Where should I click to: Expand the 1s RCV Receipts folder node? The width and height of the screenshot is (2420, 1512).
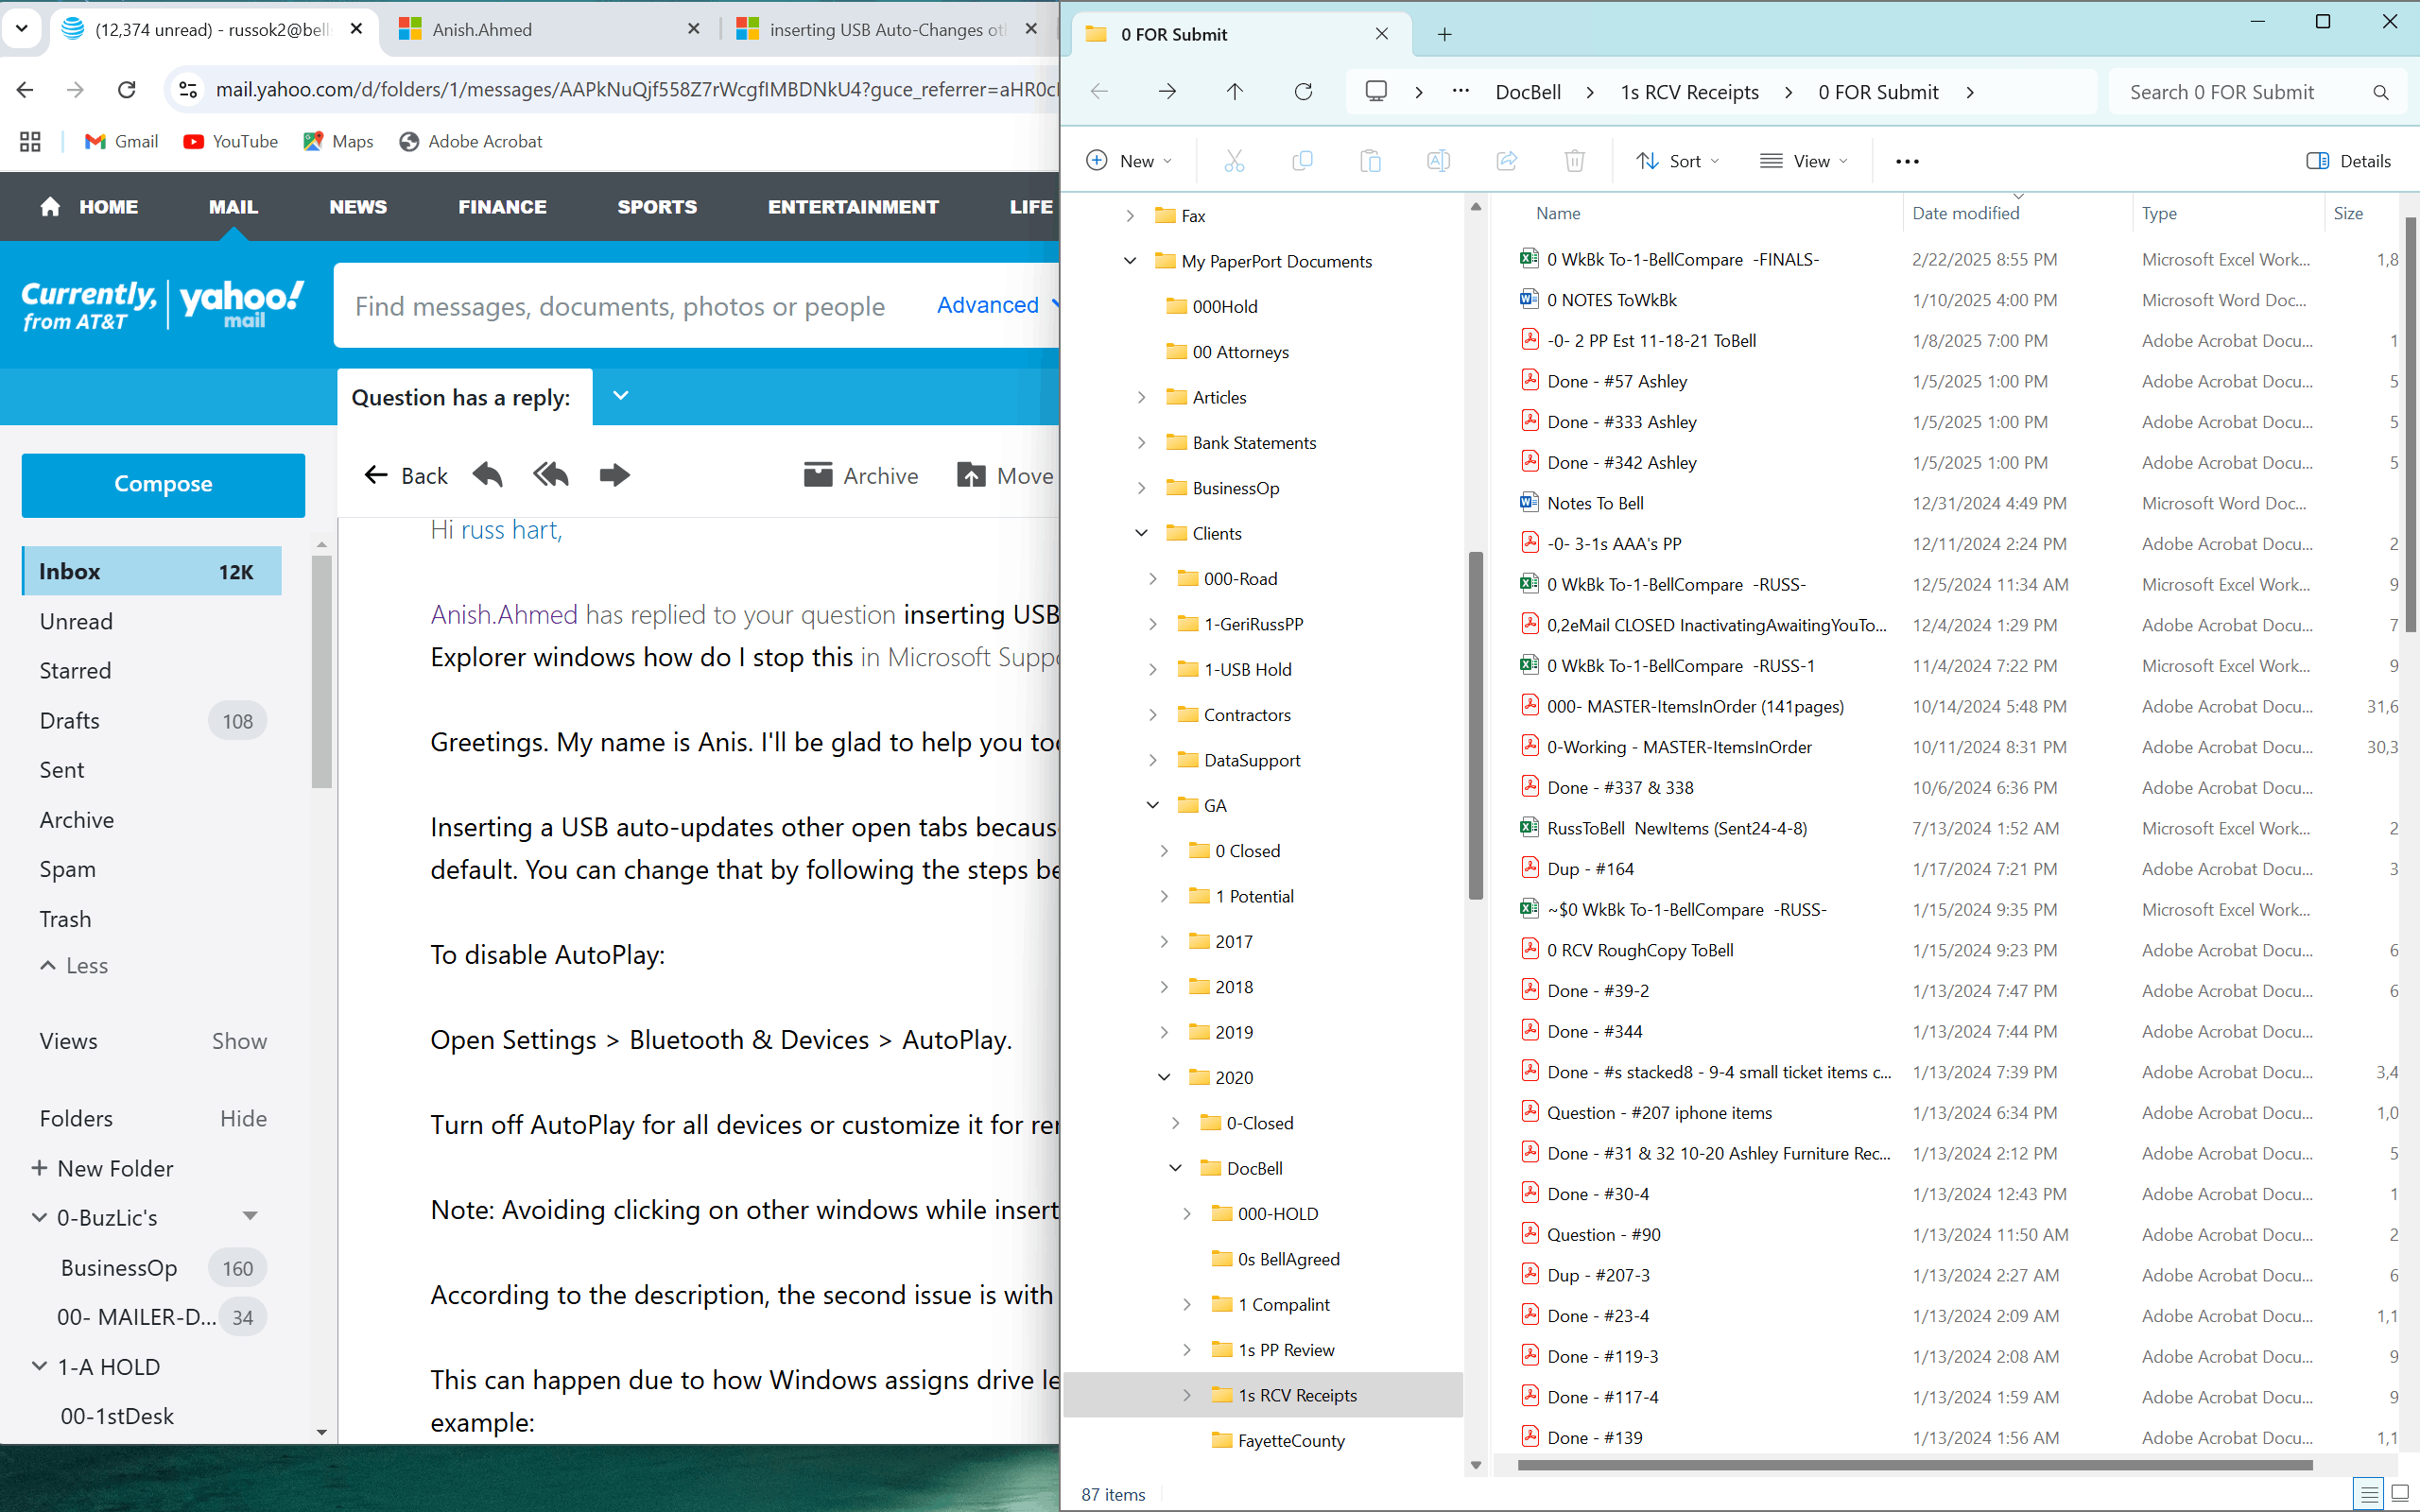click(1187, 1395)
